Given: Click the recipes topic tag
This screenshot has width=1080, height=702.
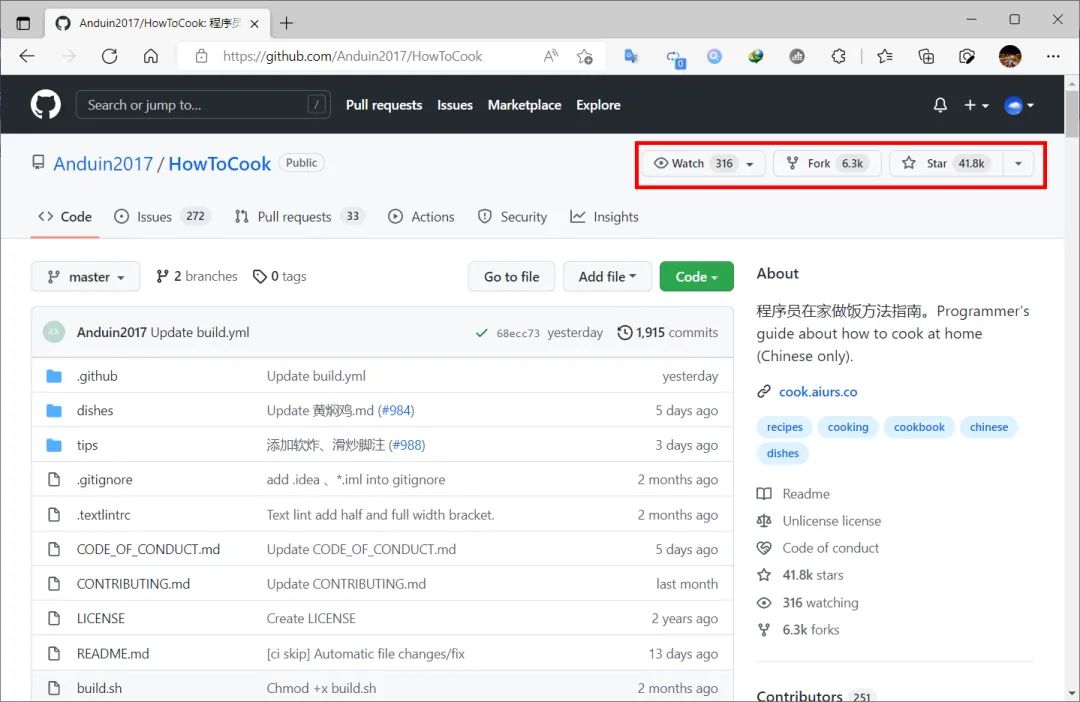Looking at the screenshot, I should [785, 426].
